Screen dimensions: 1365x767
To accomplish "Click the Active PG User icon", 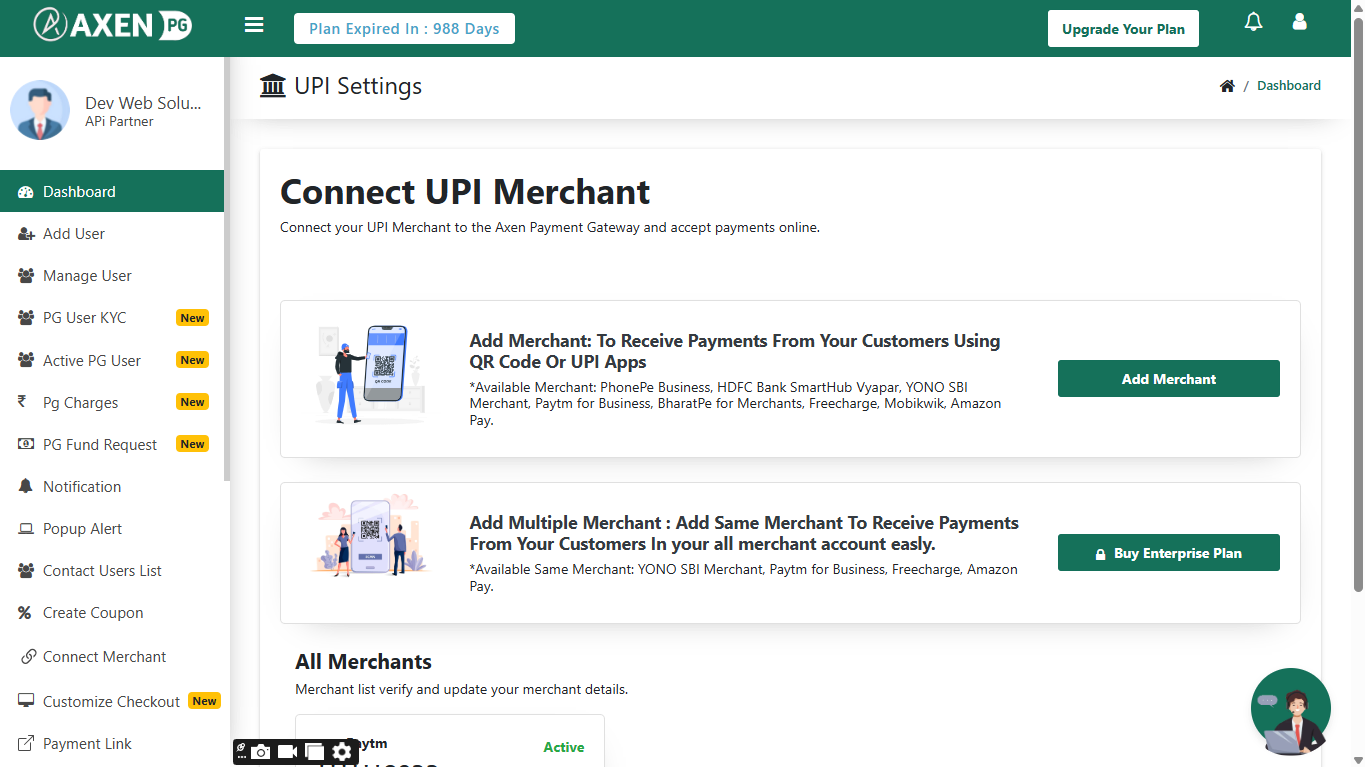I will (x=26, y=360).
